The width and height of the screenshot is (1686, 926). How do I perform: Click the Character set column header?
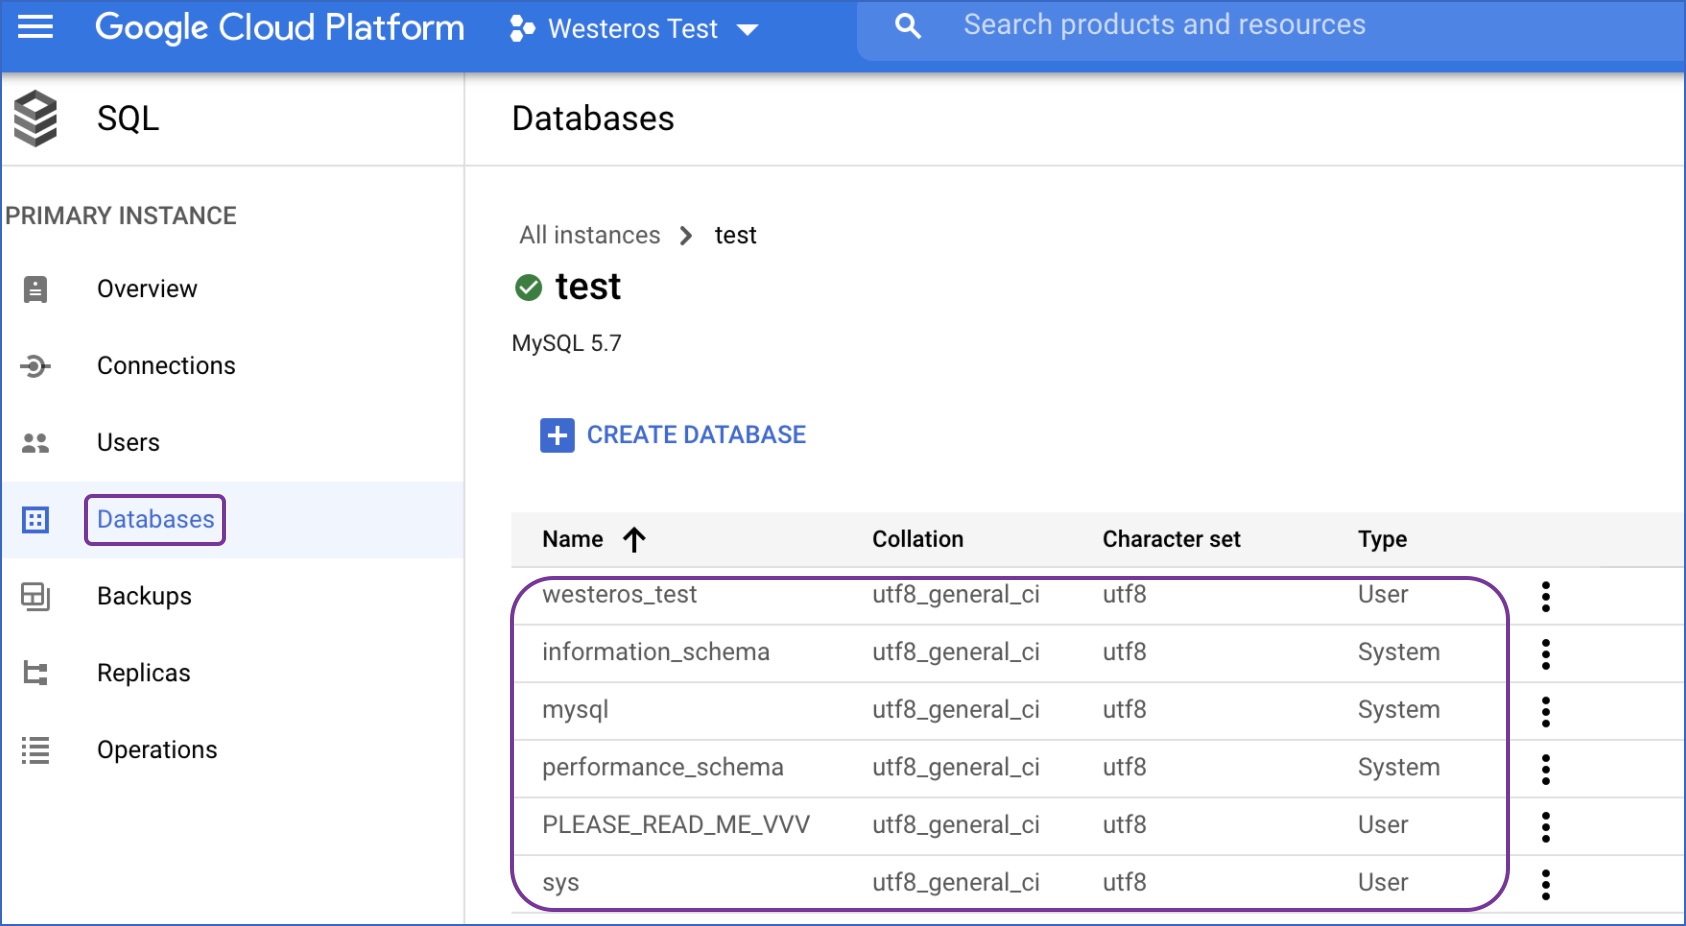click(1171, 539)
